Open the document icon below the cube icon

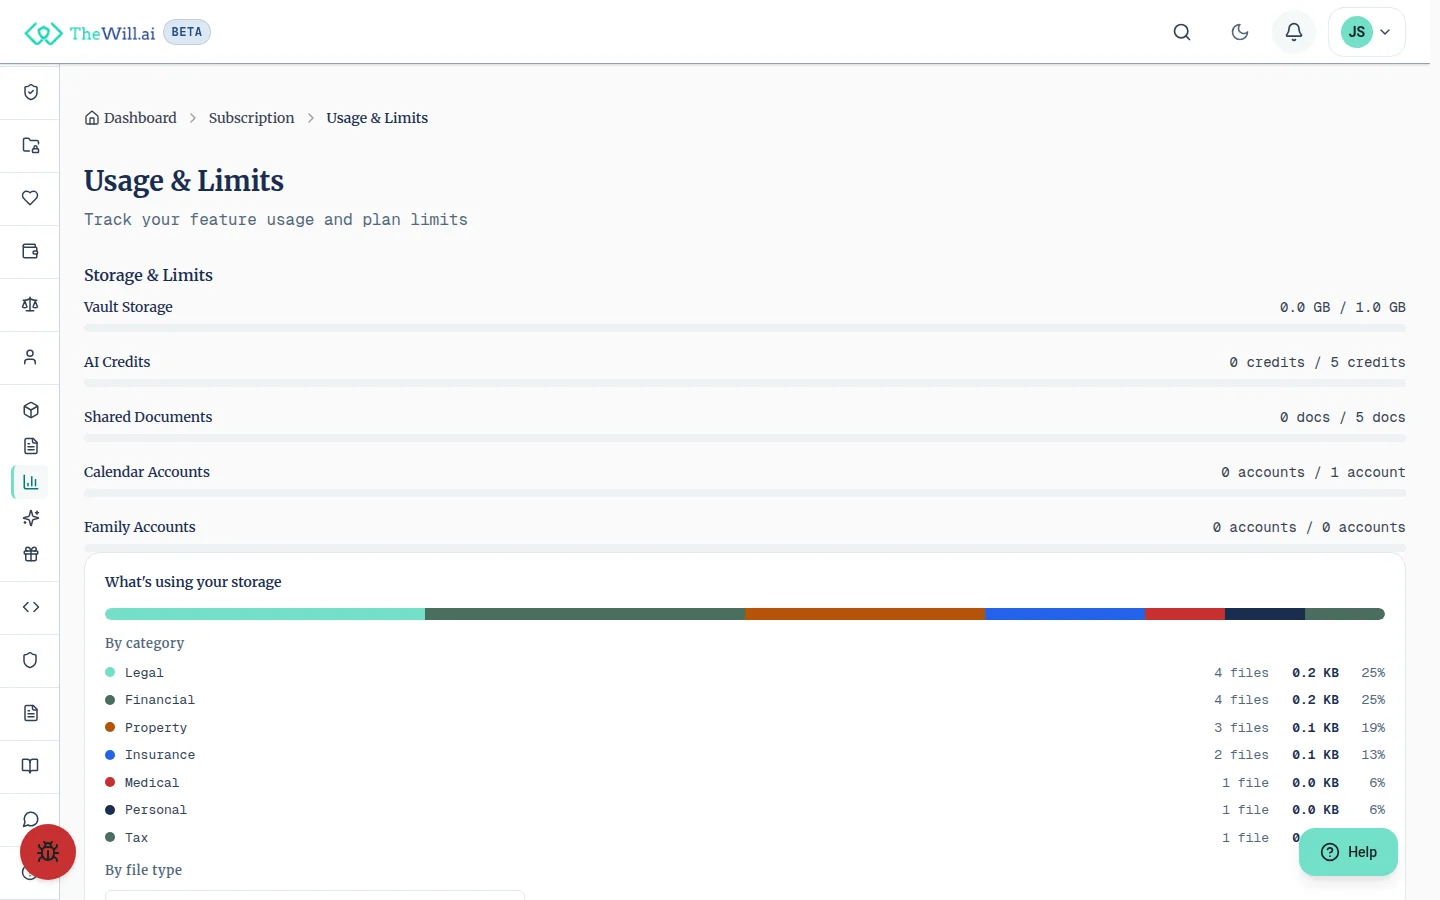coord(30,446)
